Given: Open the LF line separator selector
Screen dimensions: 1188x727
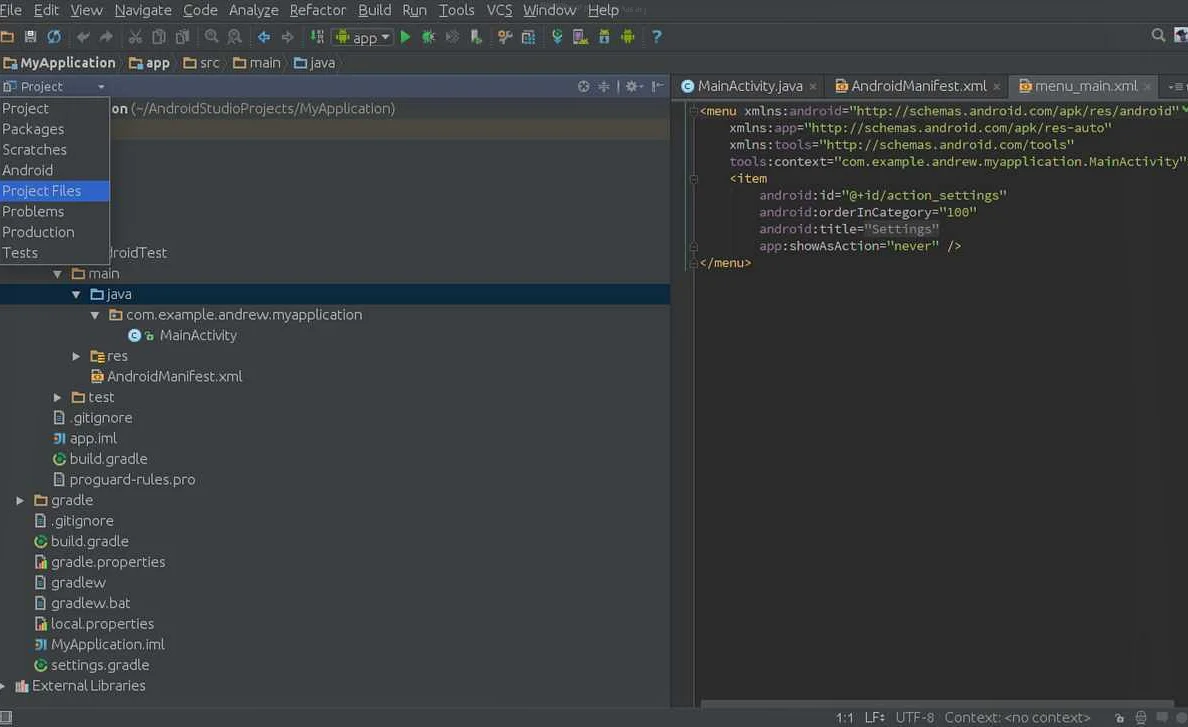Looking at the screenshot, I should point(874,717).
